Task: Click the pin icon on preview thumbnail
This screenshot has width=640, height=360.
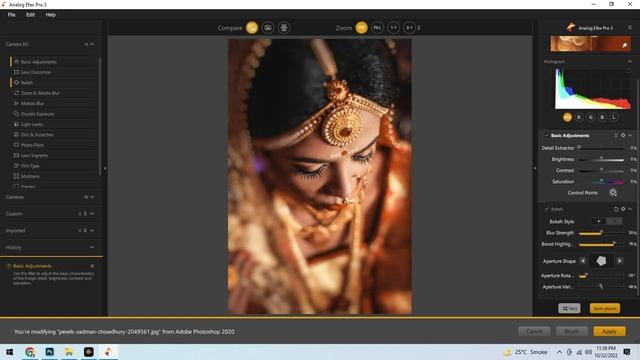Action: click(x=624, y=45)
